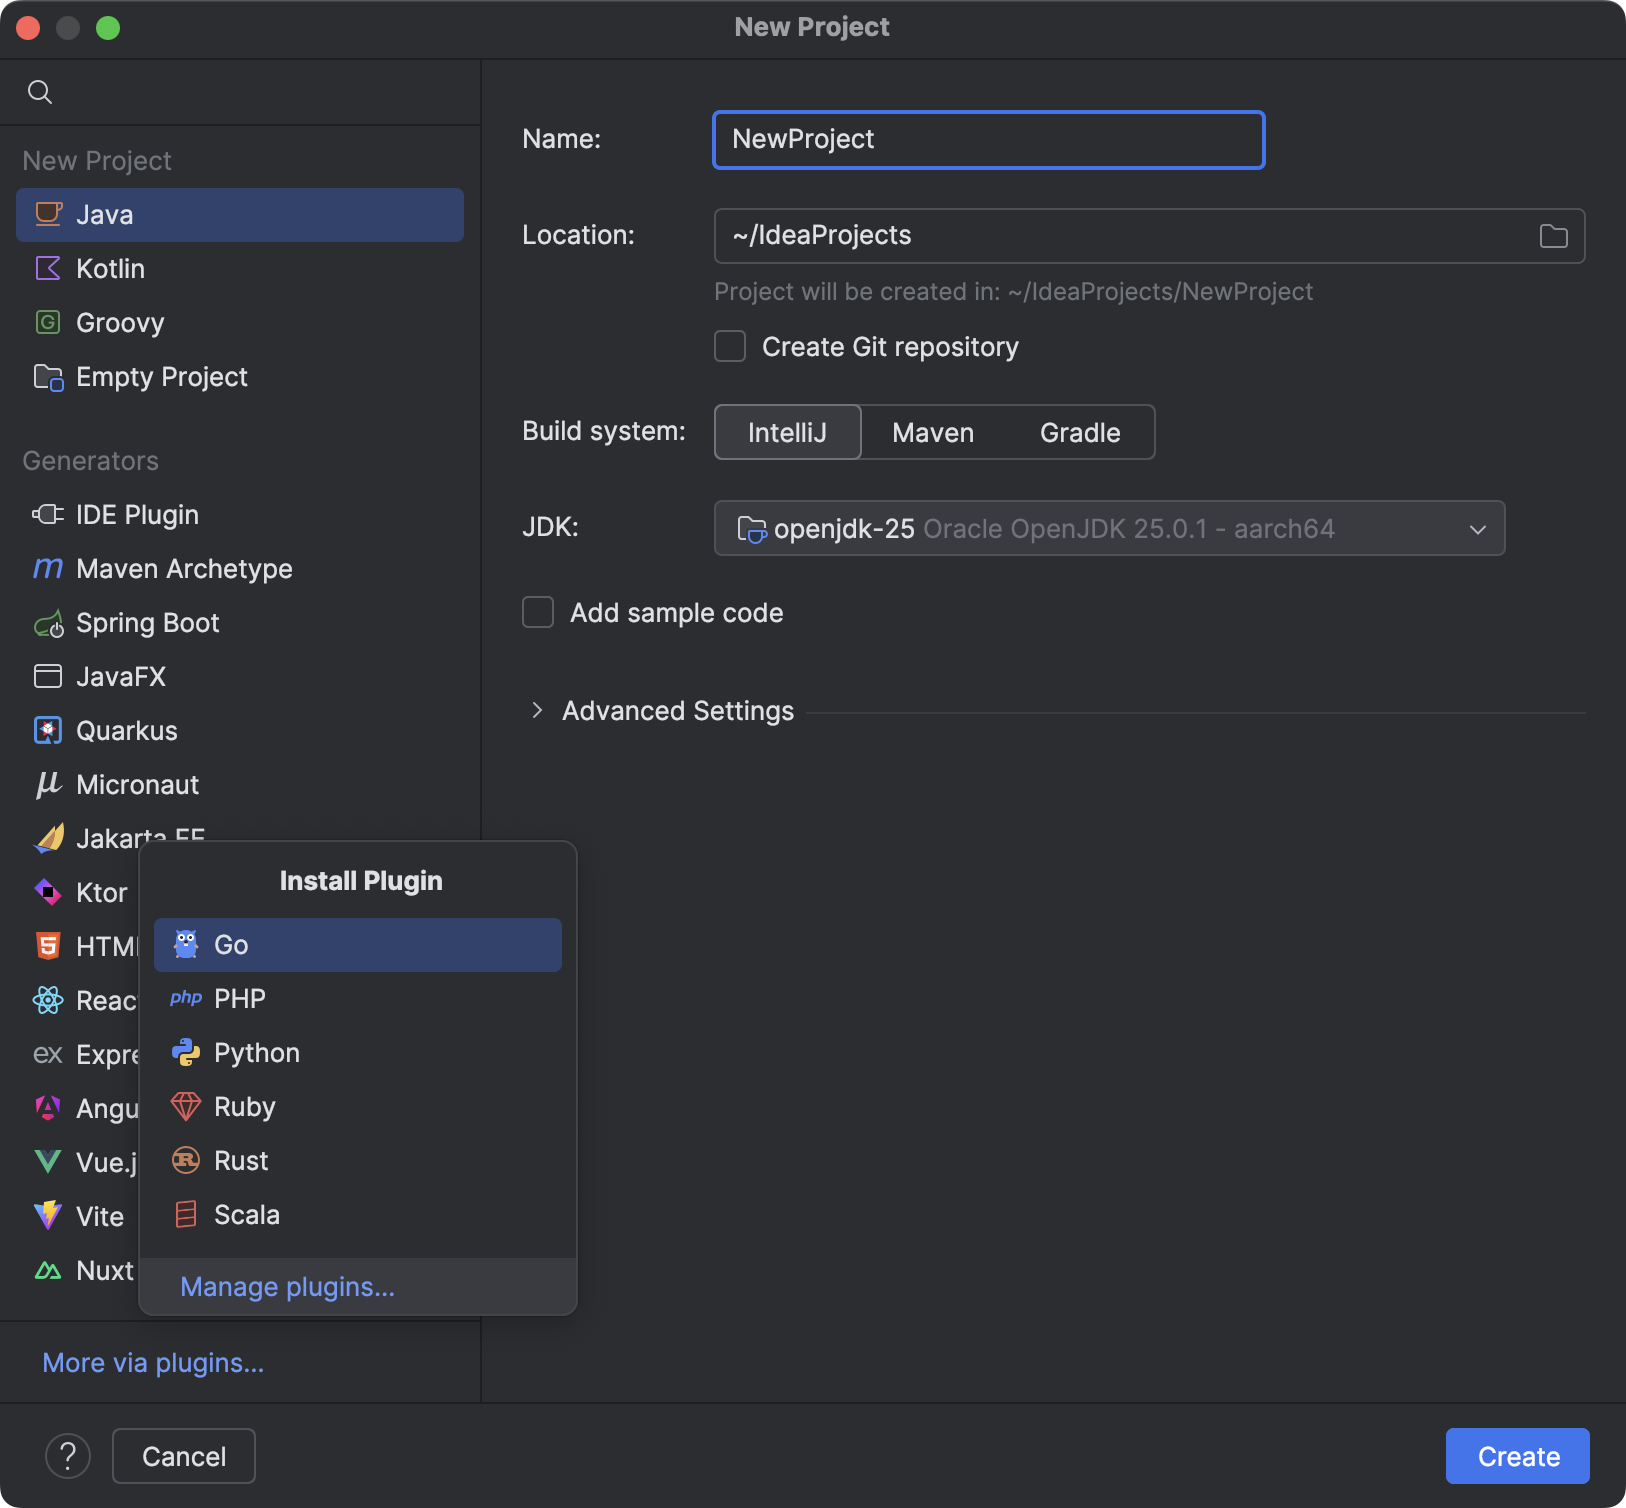The height and width of the screenshot is (1508, 1626).
Task: Switch build system to Gradle
Action: click(x=1079, y=432)
